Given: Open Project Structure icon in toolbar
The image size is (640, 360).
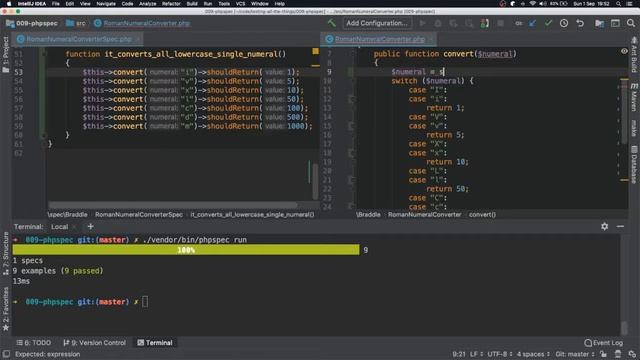Looking at the screenshot, I should (599, 23).
